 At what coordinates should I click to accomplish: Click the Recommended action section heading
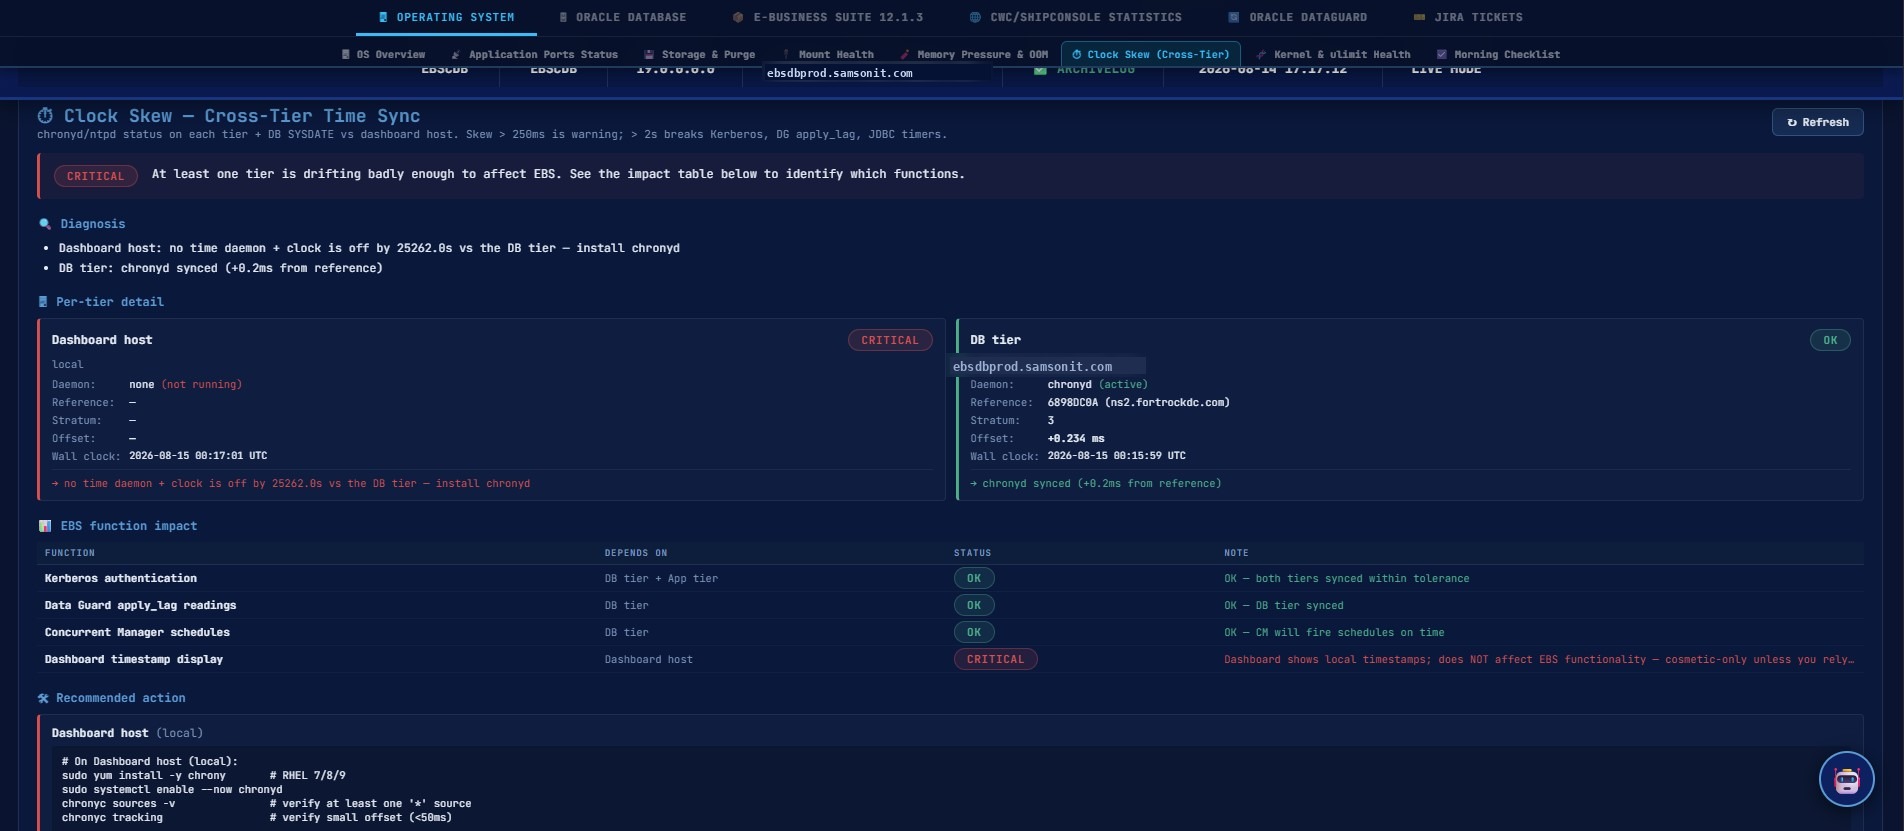pos(120,698)
